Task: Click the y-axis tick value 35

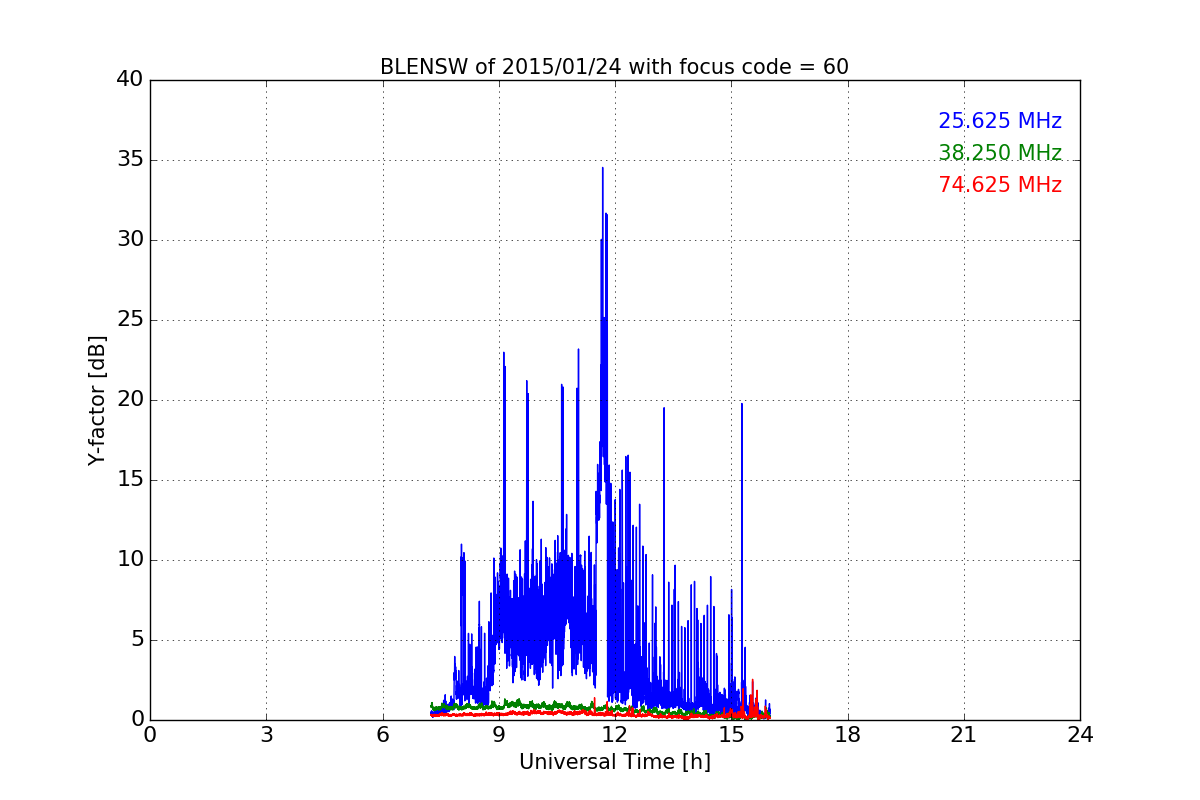Action: click(130, 160)
